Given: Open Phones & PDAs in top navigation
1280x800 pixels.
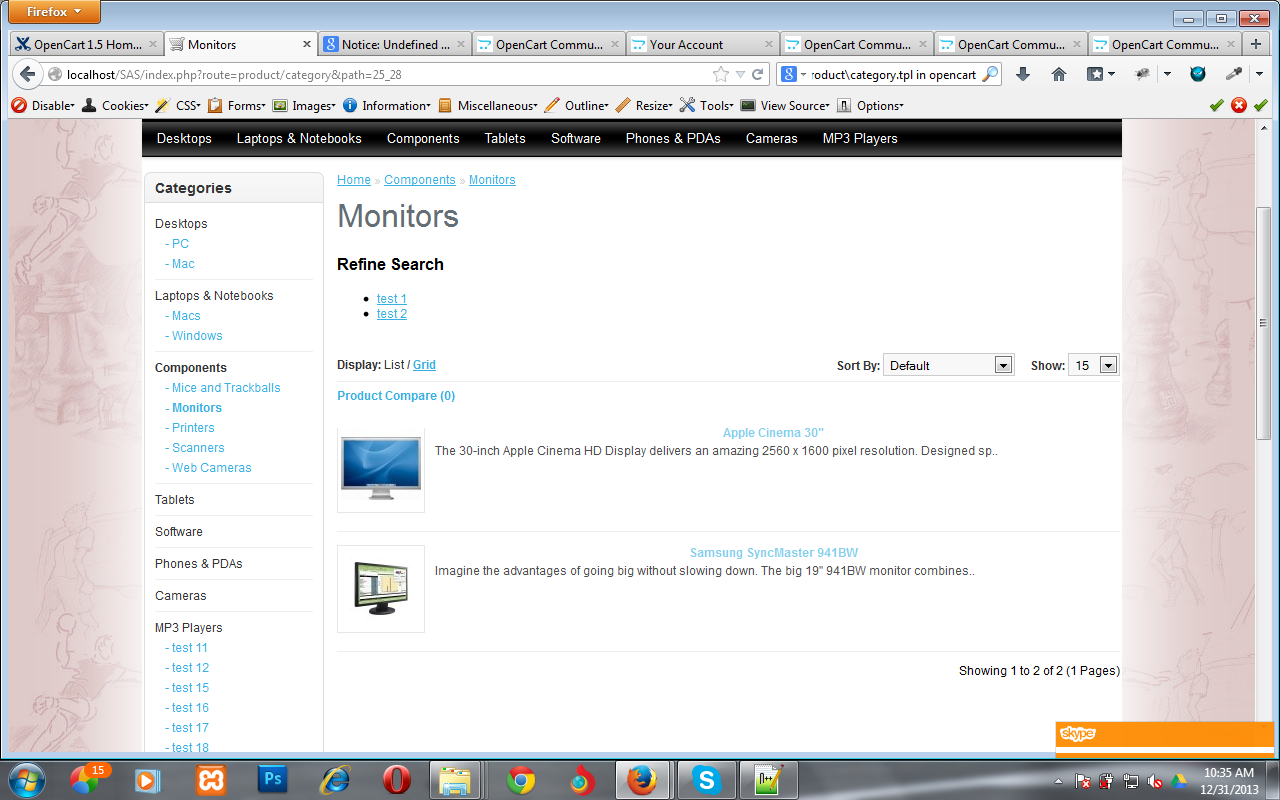Looking at the screenshot, I should point(673,138).
